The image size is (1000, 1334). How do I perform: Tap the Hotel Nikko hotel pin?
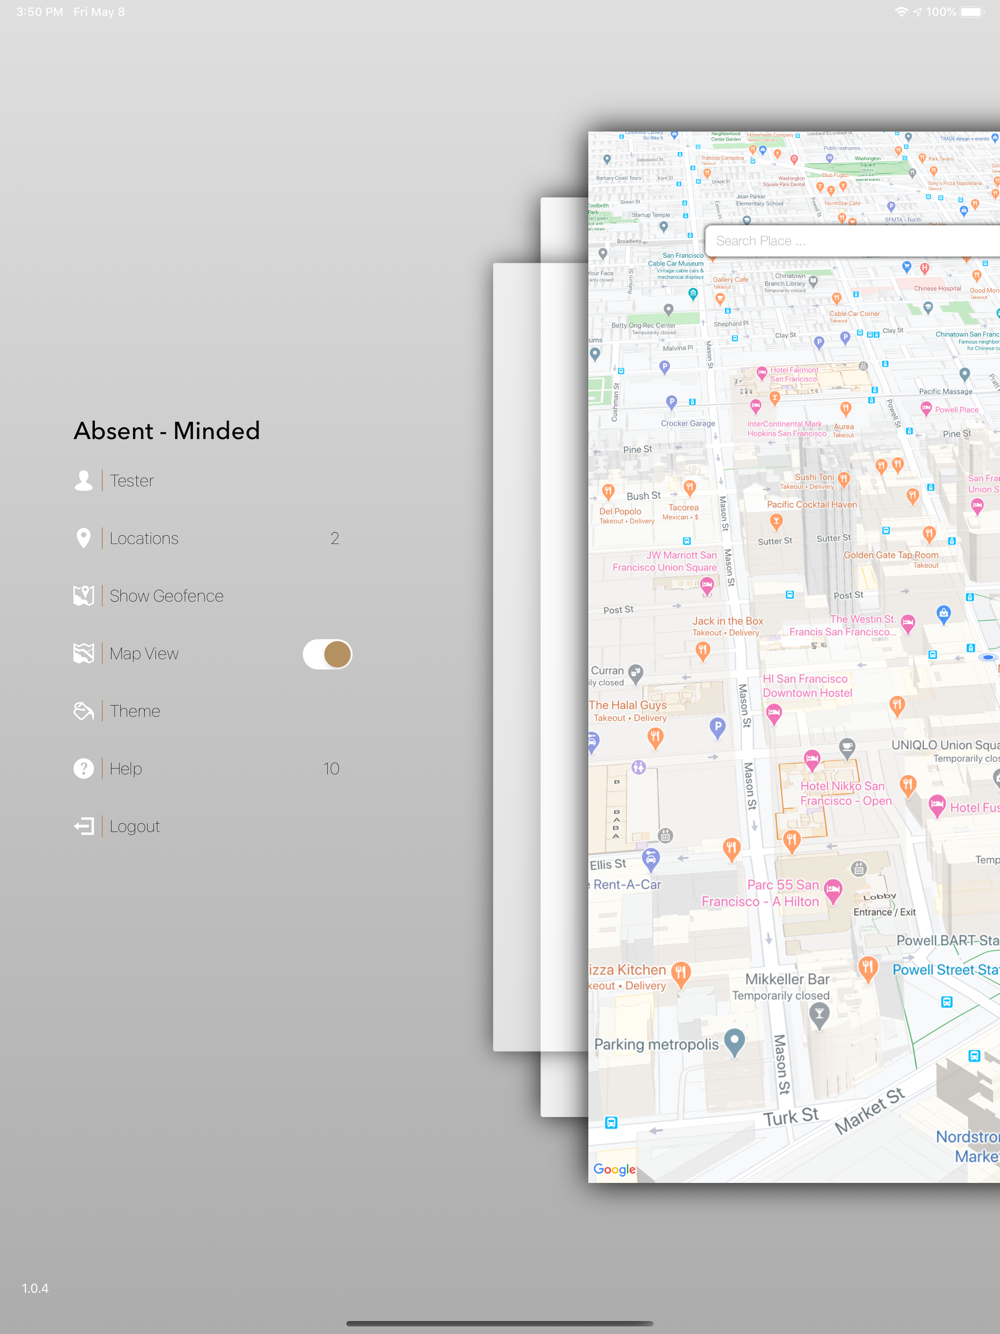(x=812, y=760)
